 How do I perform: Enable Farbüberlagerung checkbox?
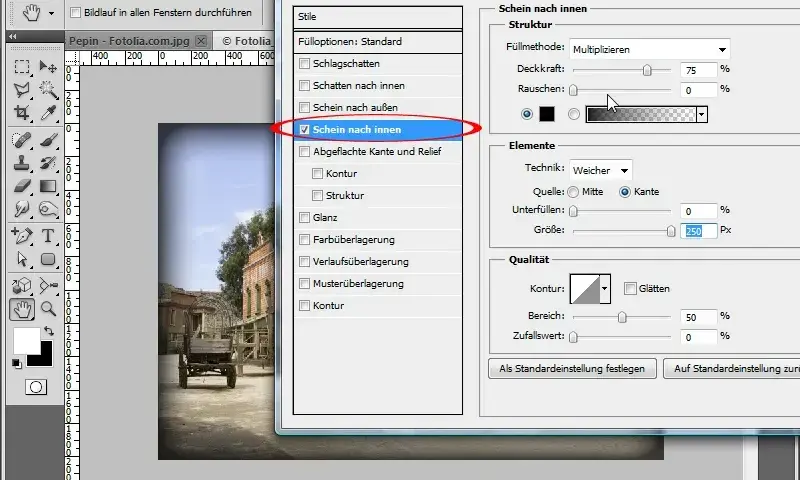(x=305, y=240)
